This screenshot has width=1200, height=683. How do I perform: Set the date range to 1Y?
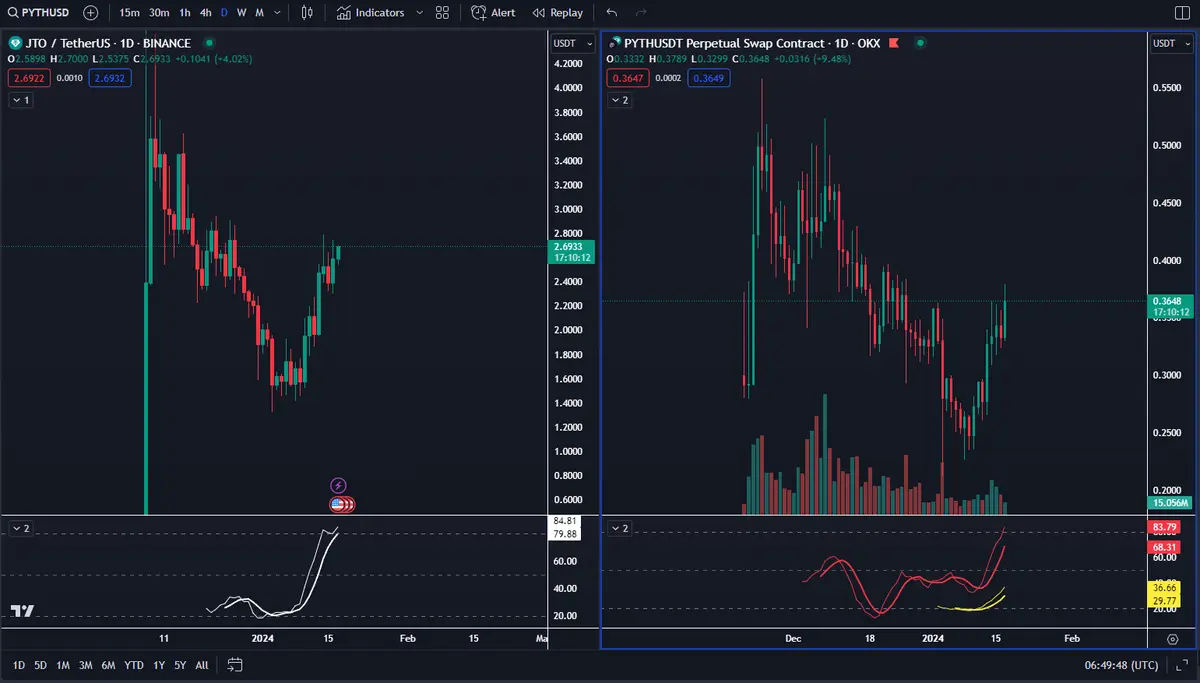tap(159, 664)
